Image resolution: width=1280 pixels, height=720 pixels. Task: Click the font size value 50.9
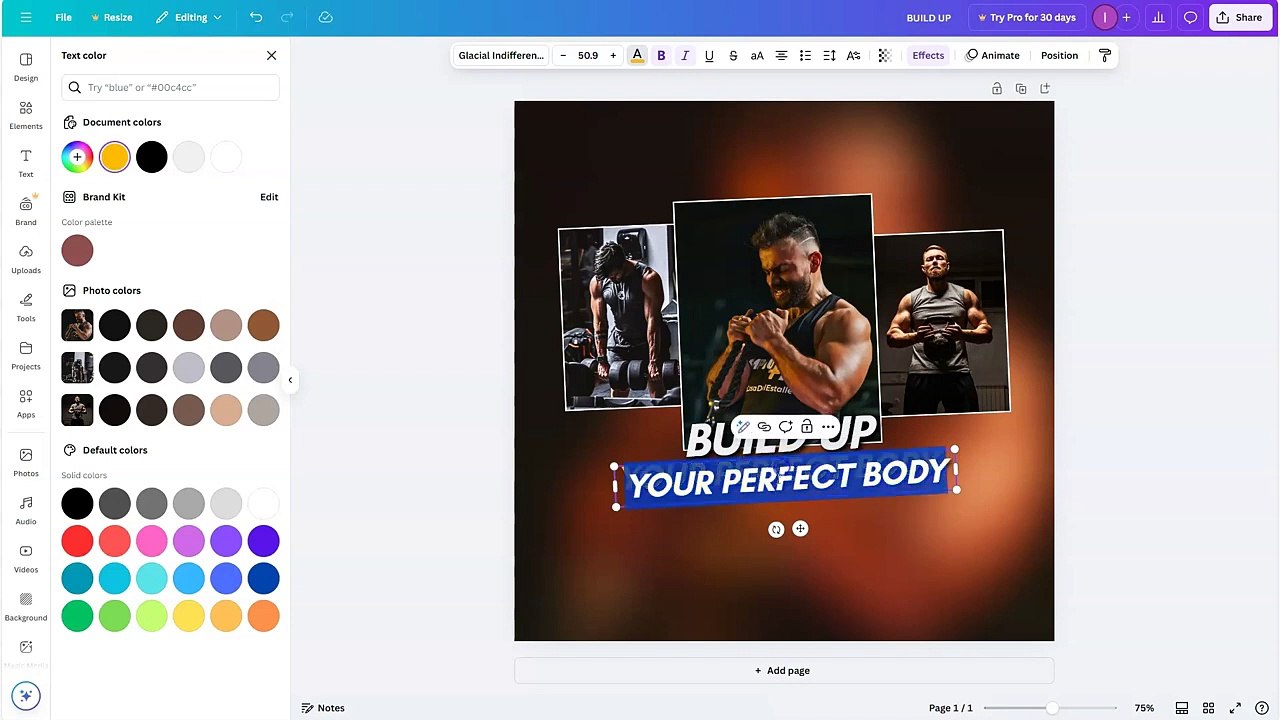(588, 55)
